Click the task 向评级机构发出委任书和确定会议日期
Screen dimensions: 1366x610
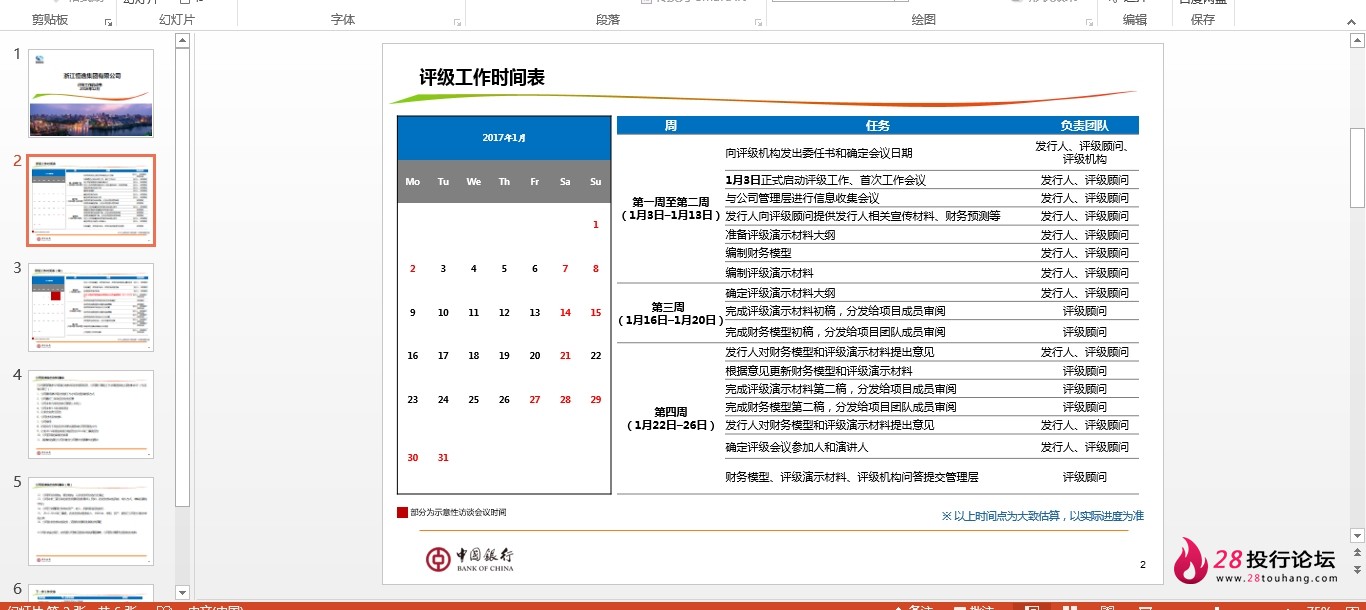[x=819, y=153]
